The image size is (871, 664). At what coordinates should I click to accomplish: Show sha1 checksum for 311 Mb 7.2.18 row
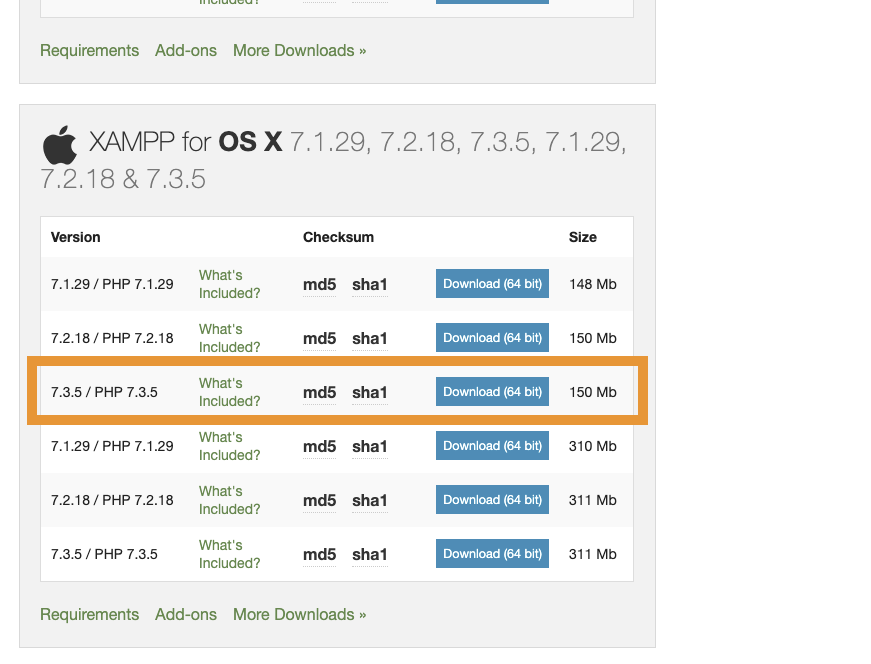369,501
